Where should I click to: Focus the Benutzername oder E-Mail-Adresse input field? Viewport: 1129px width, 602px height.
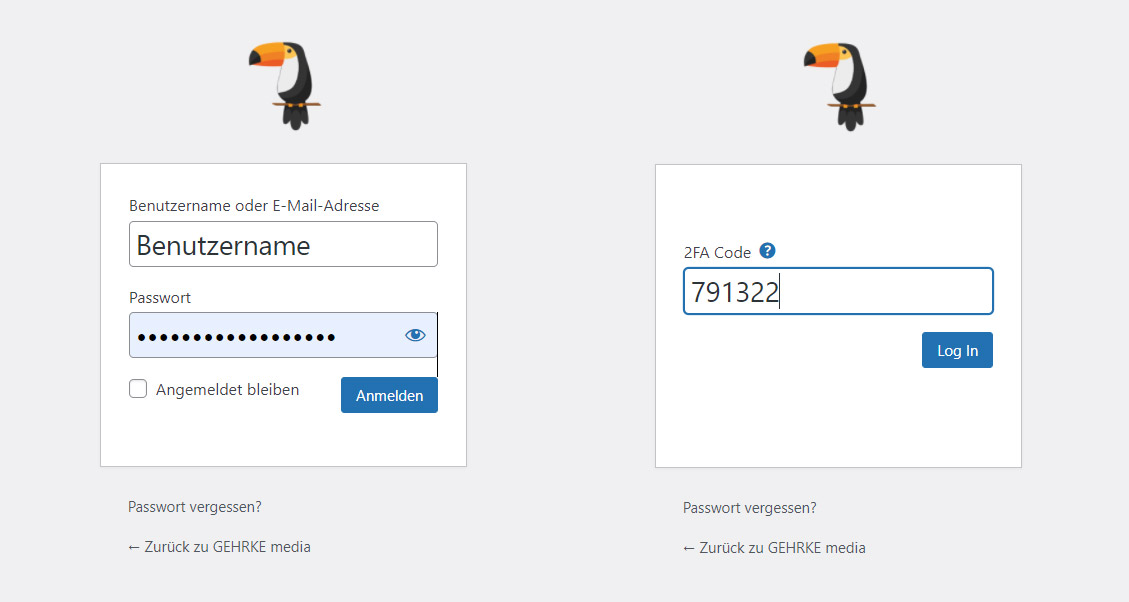click(283, 244)
